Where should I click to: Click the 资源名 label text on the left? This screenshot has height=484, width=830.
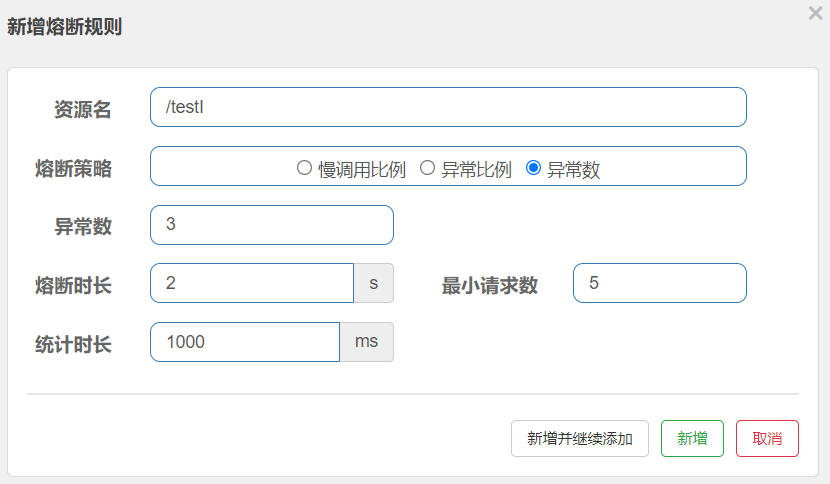(83, 109)
